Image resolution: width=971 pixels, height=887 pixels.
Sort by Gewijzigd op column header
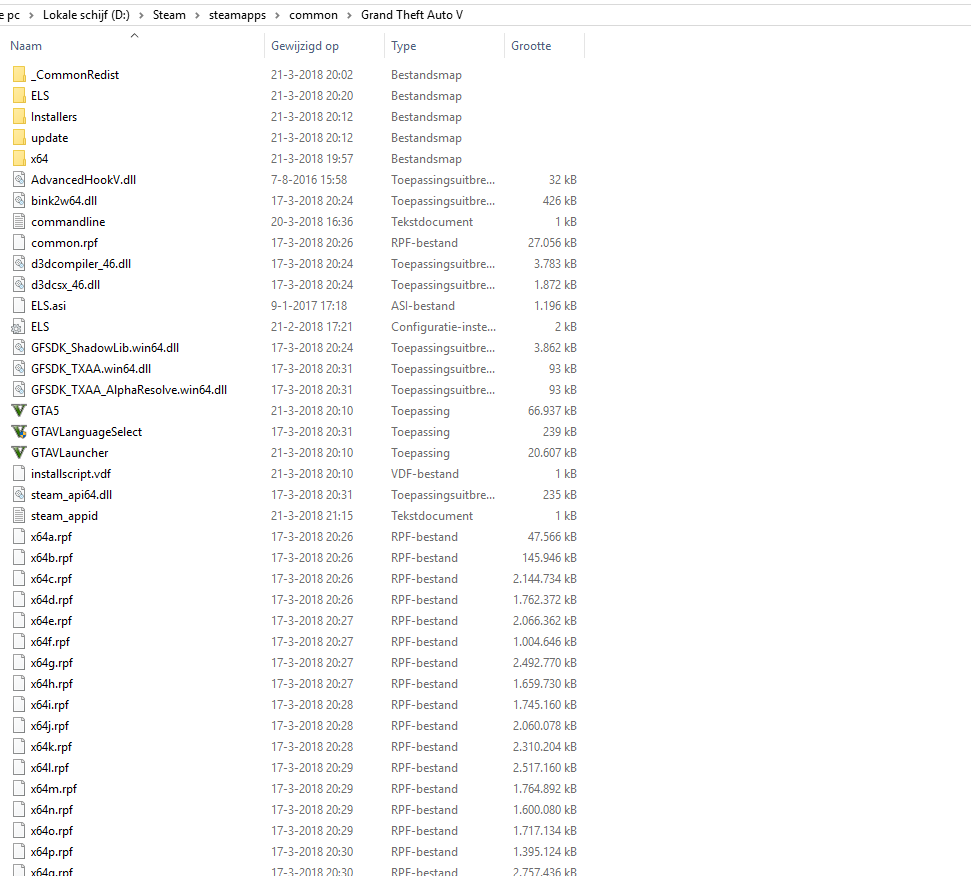(x=305, y=46)
